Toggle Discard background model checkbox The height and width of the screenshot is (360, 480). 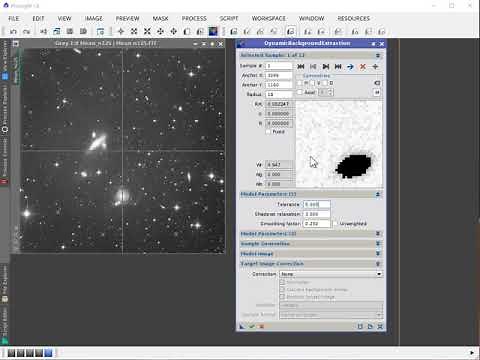coord(282,289)
